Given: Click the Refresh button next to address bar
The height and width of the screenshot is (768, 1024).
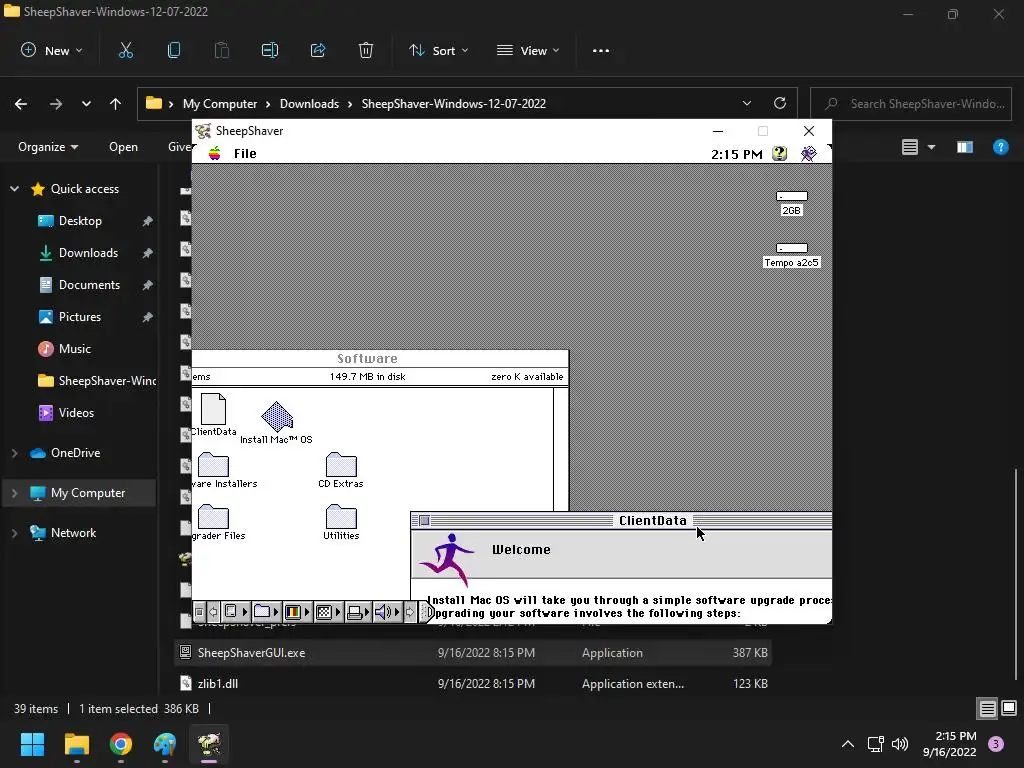Looking at the screenshot, I should [x=780, y=103].
